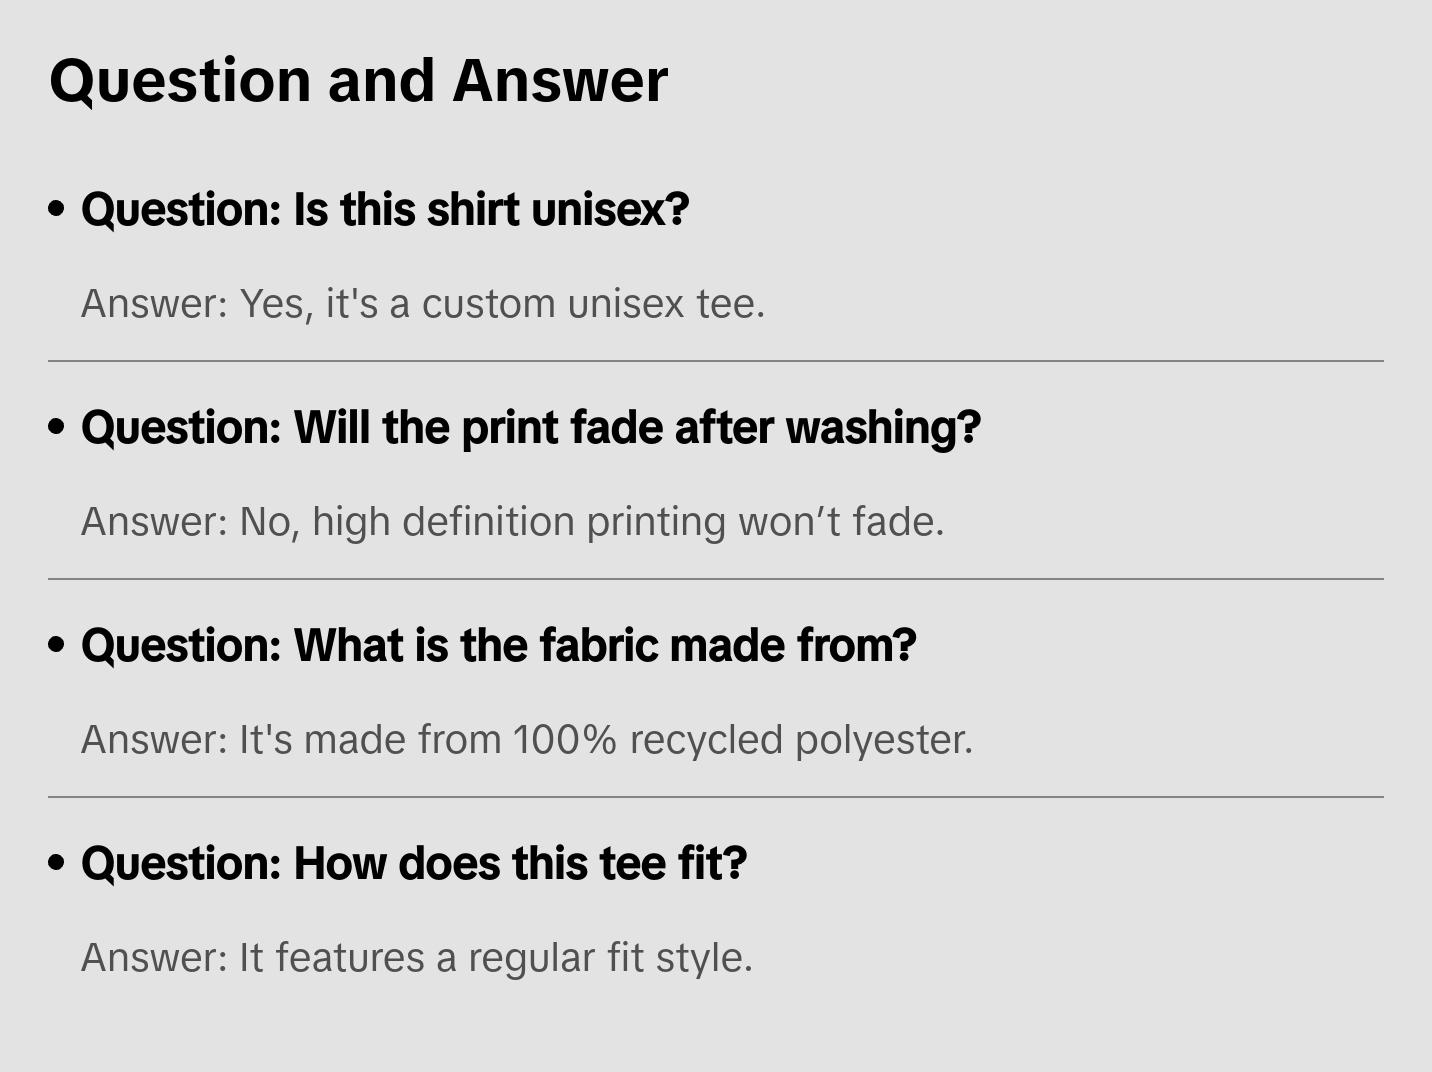This screenshot has width=1432, height=1072.
Task: Click the high definition printing answer
Action: pos(512,522)
